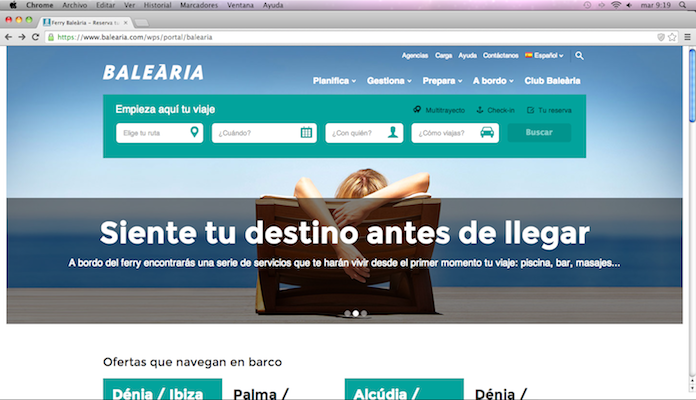Click the location pin route icon

pyautogui.click(x=194, y=132)
